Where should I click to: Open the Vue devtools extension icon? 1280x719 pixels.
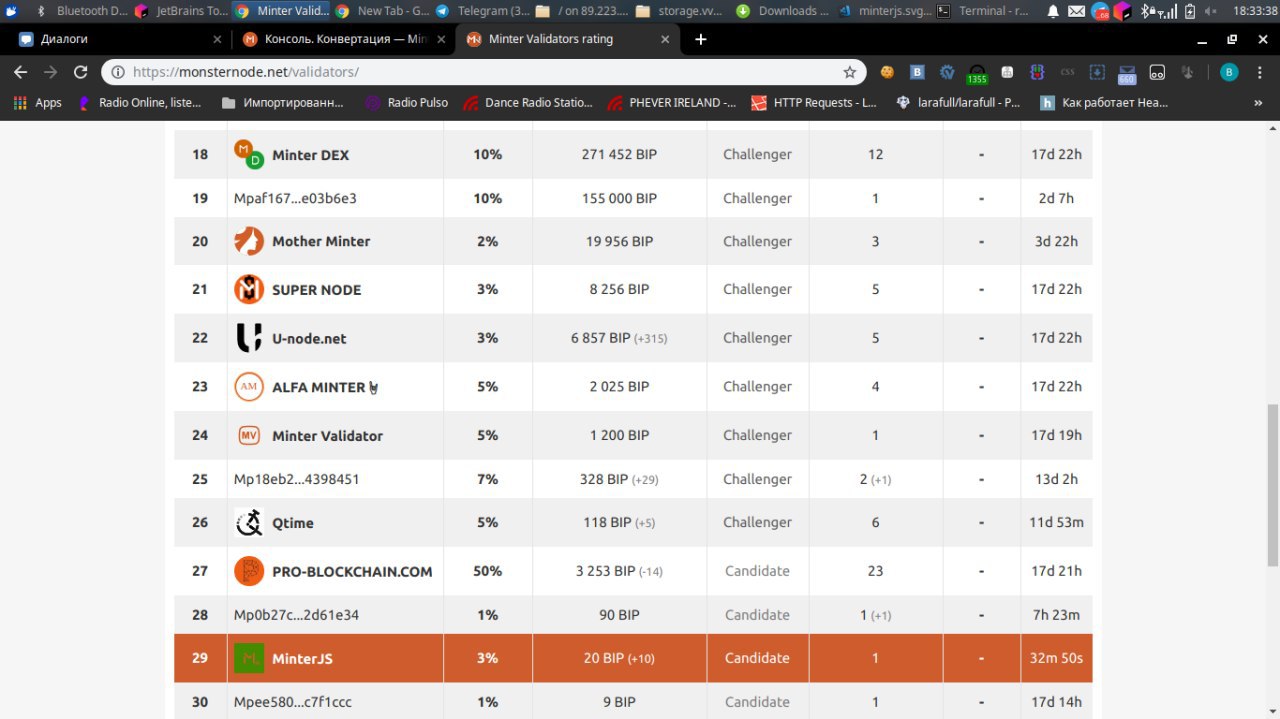tap(947, 72)
